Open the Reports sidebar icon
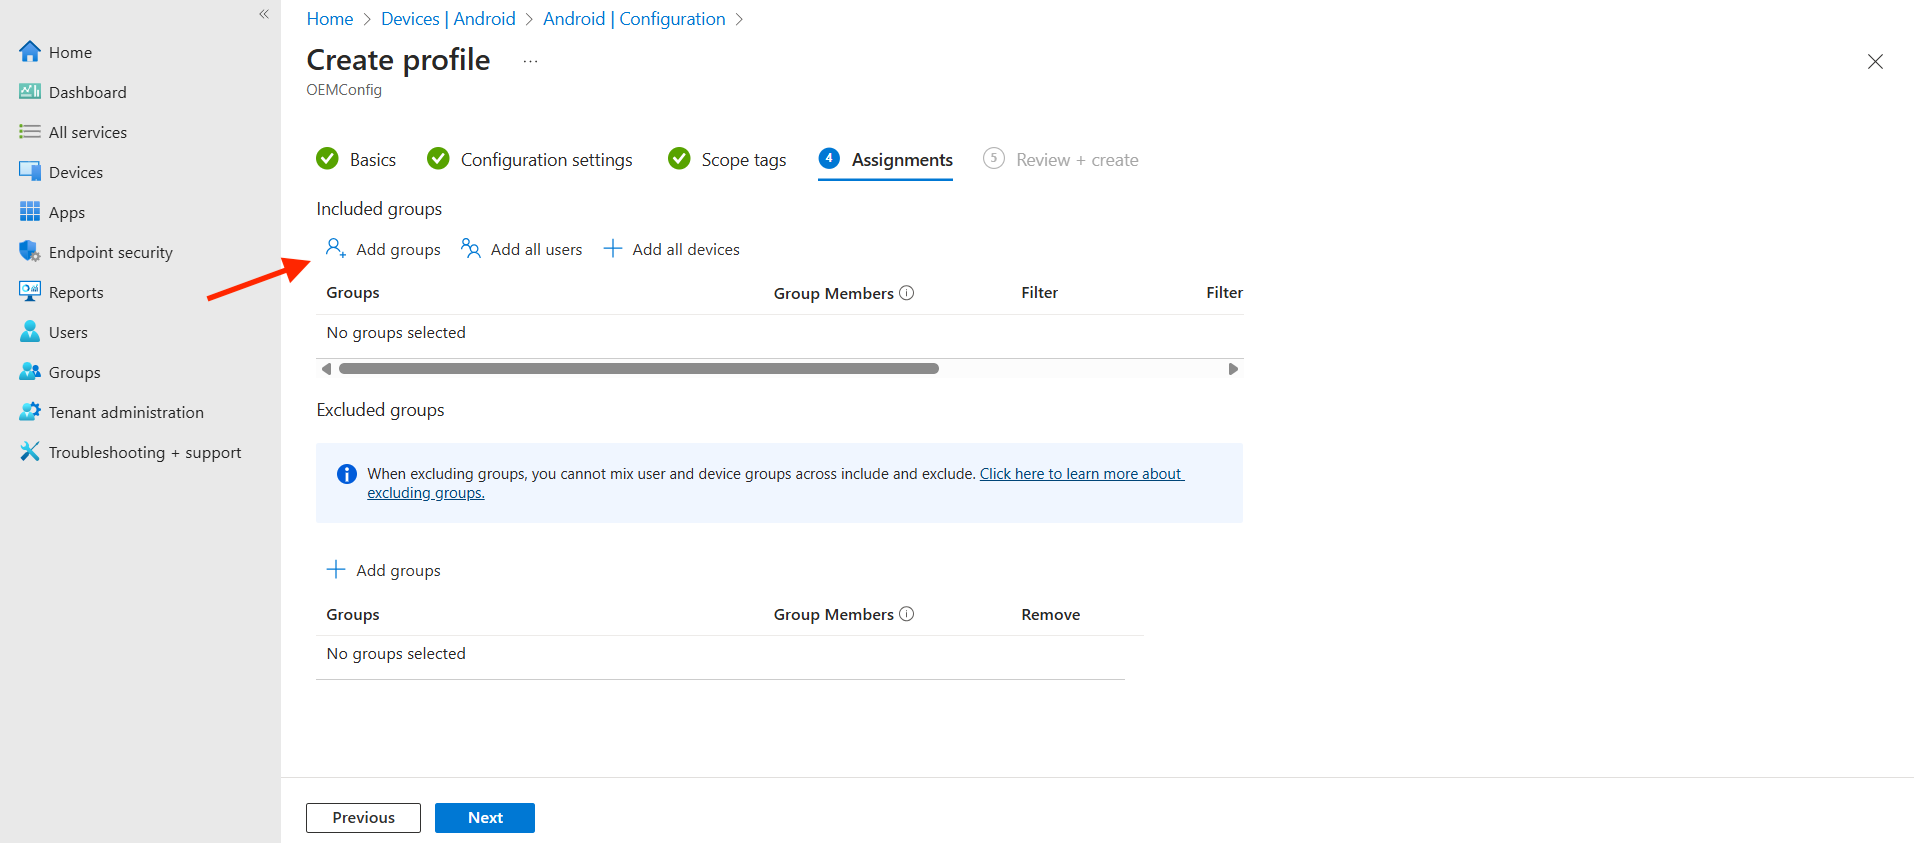The width and height of the screenshot is (1914, 843). point(30,292)
